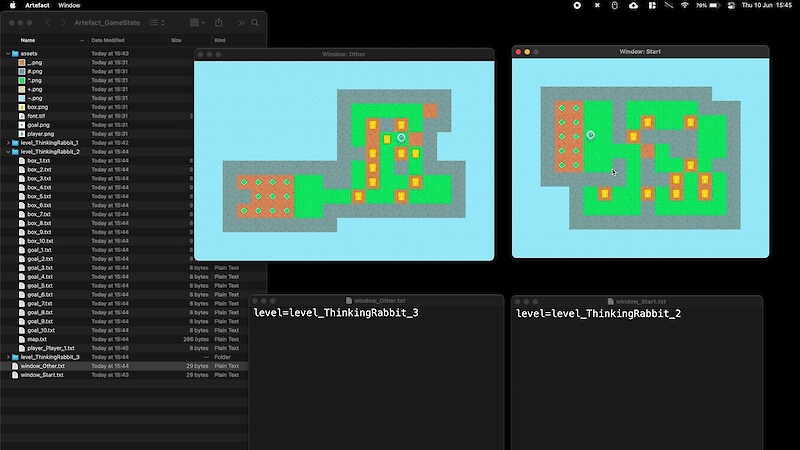Select the player.png file icon
This screenshot has height=450, width=800.
click(x=21, y=134)
